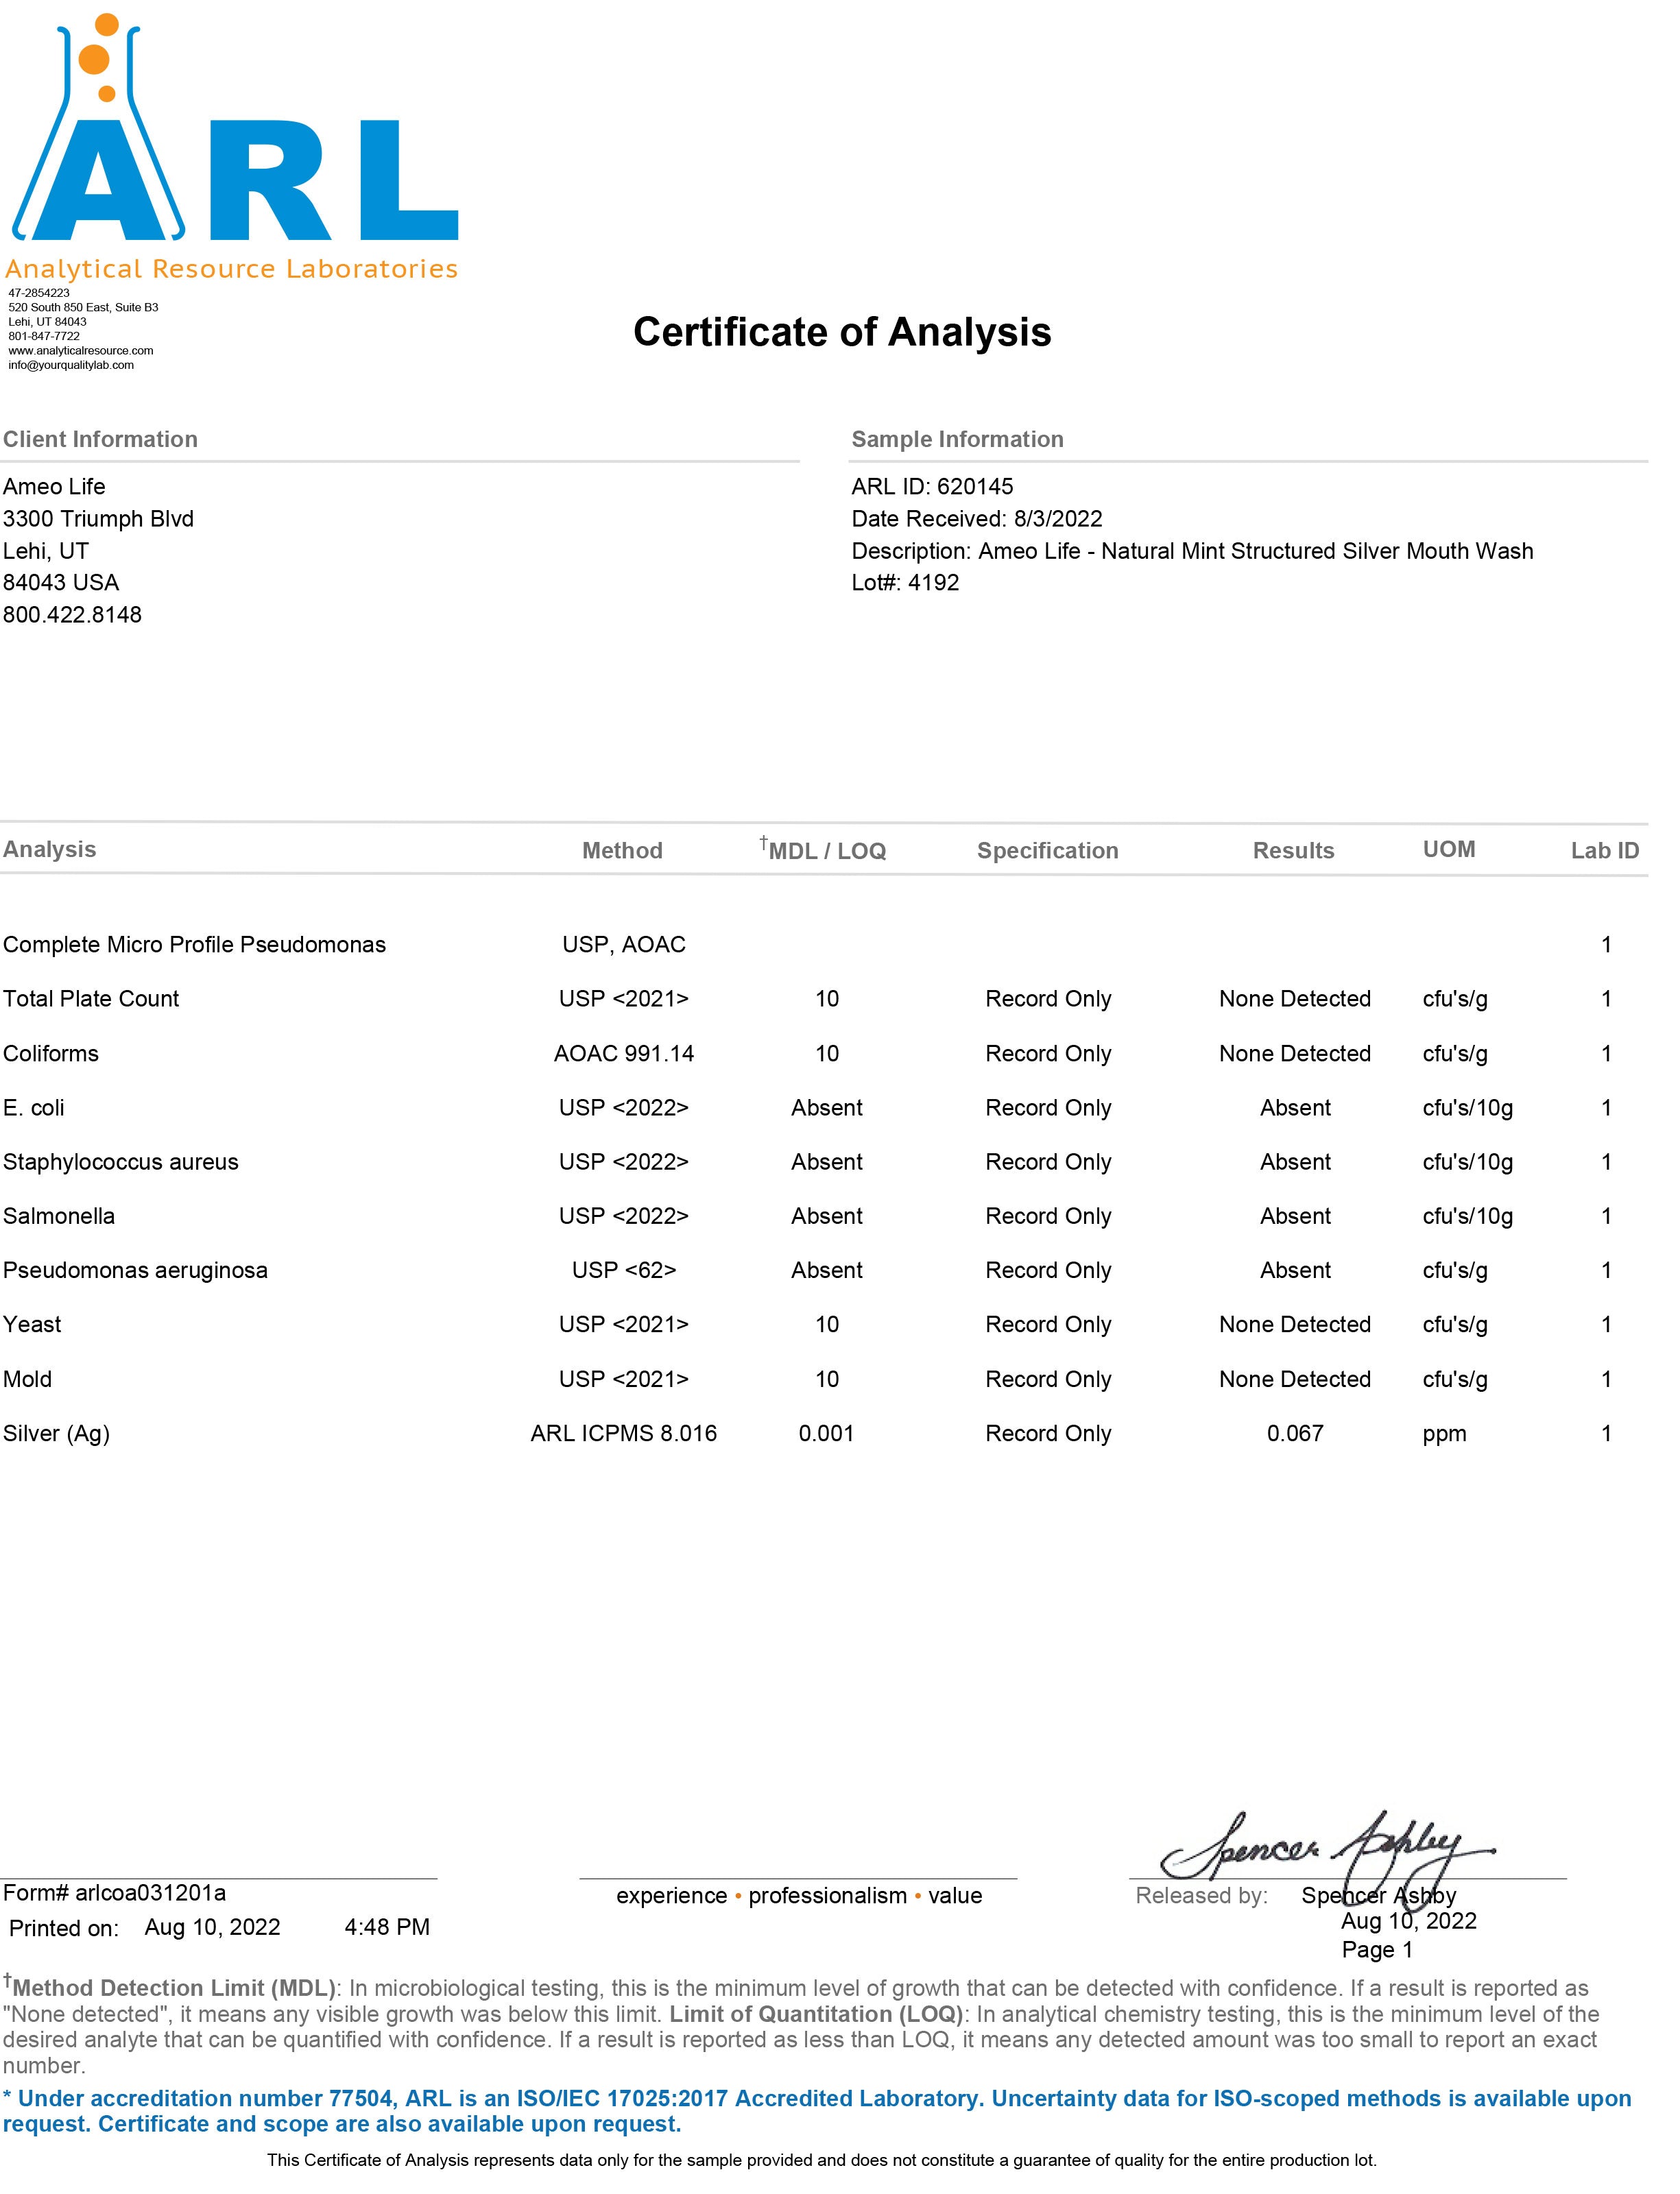Click the Method column header
The image size is (1680, 2194).
pyautogui.click(x=622, y=851)
